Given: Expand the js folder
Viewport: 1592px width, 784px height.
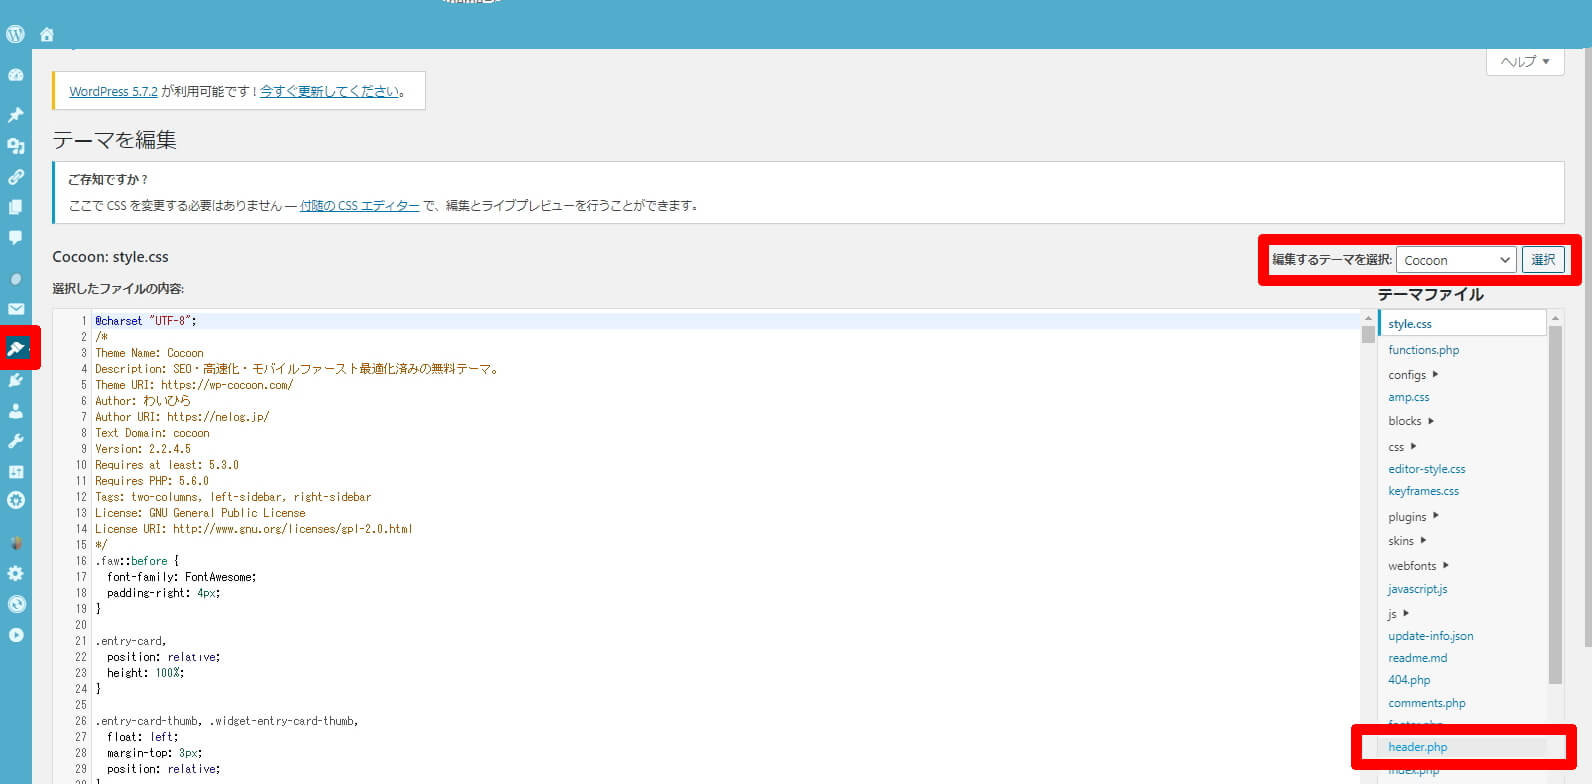Looking at the screenshot, I should pos(1398,614).
